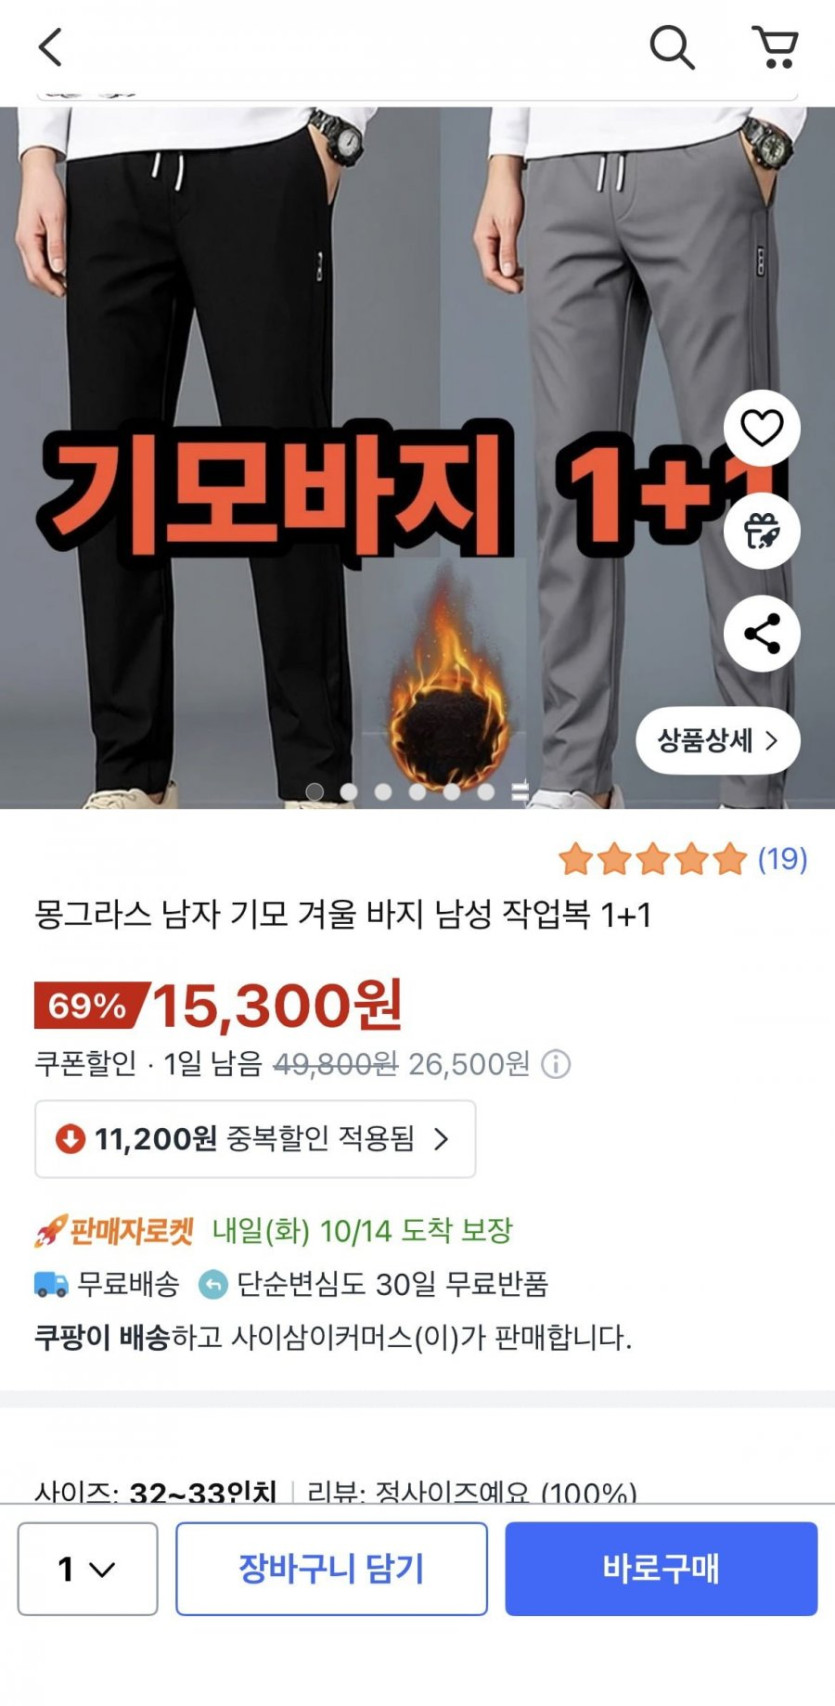Open the quantity dropdown showing 1
Image resolution: width=835 pixels, height=1706 pixels.
click(88, 1569)
